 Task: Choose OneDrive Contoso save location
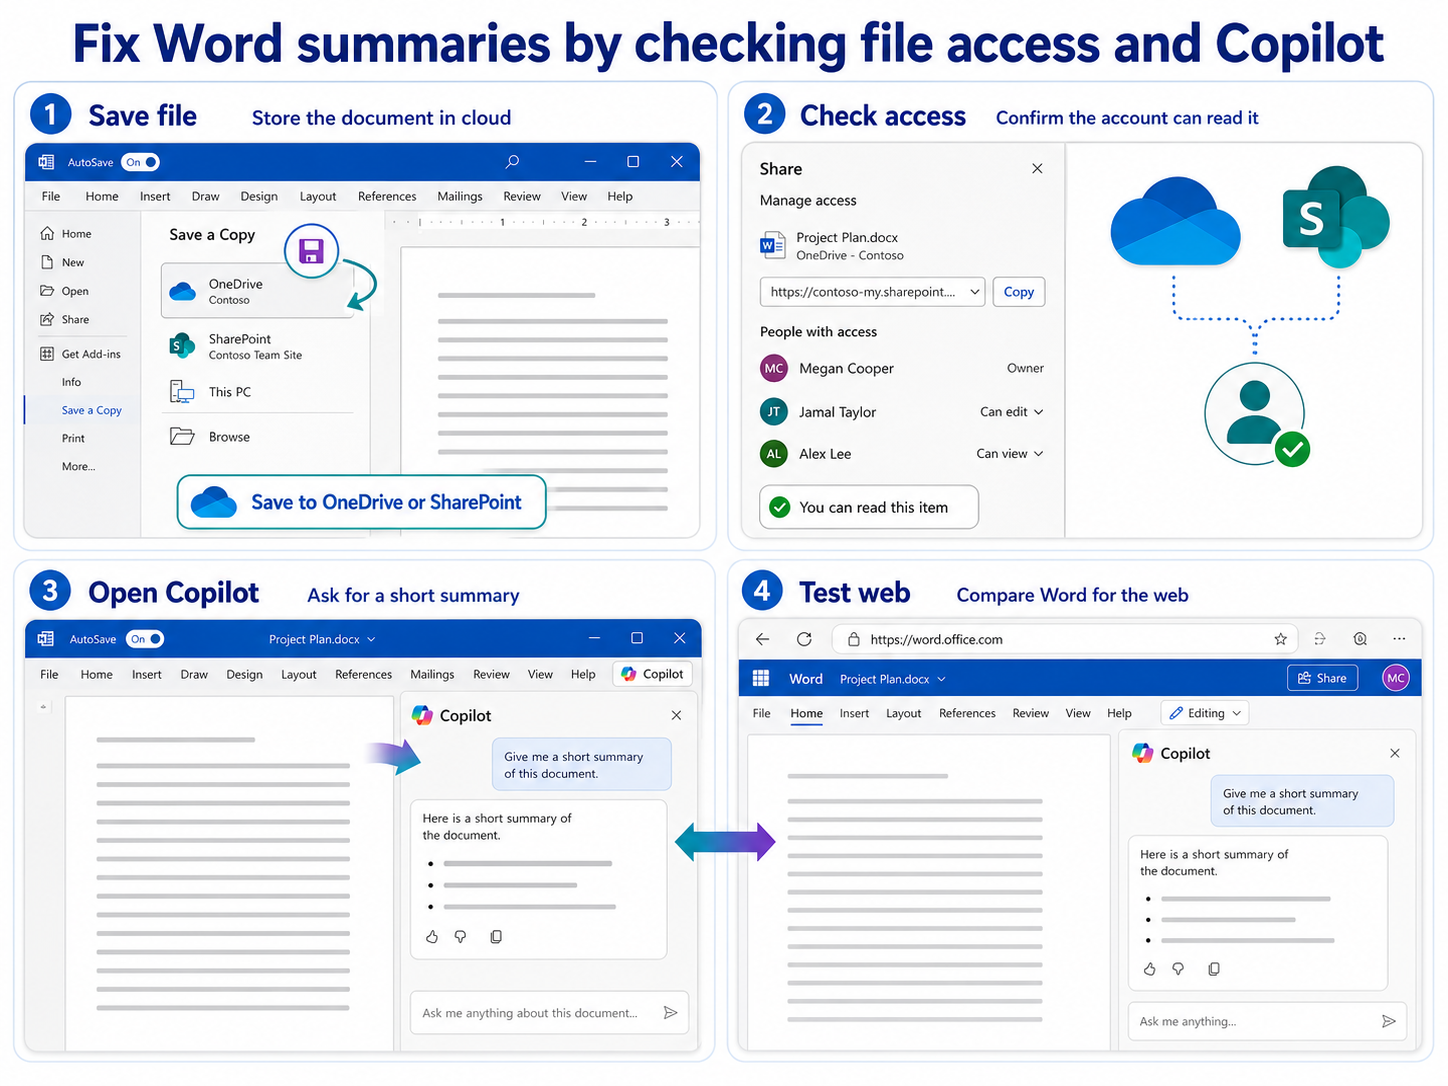(258, 291)
